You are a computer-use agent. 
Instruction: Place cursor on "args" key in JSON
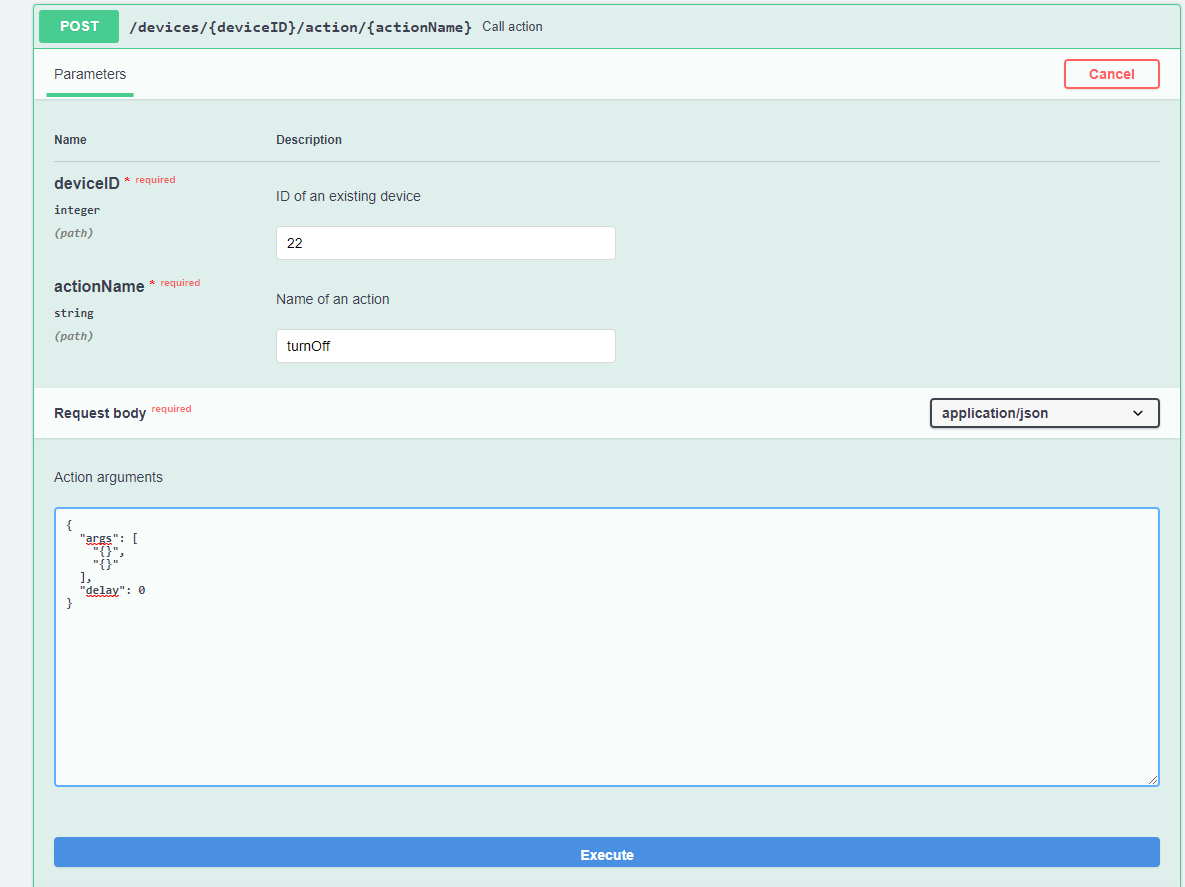pos(99,538)
